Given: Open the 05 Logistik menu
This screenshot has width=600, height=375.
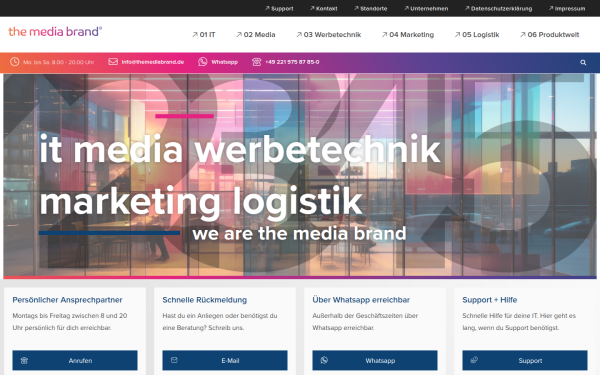Looking at the screenshot, I should pos(477,34).
